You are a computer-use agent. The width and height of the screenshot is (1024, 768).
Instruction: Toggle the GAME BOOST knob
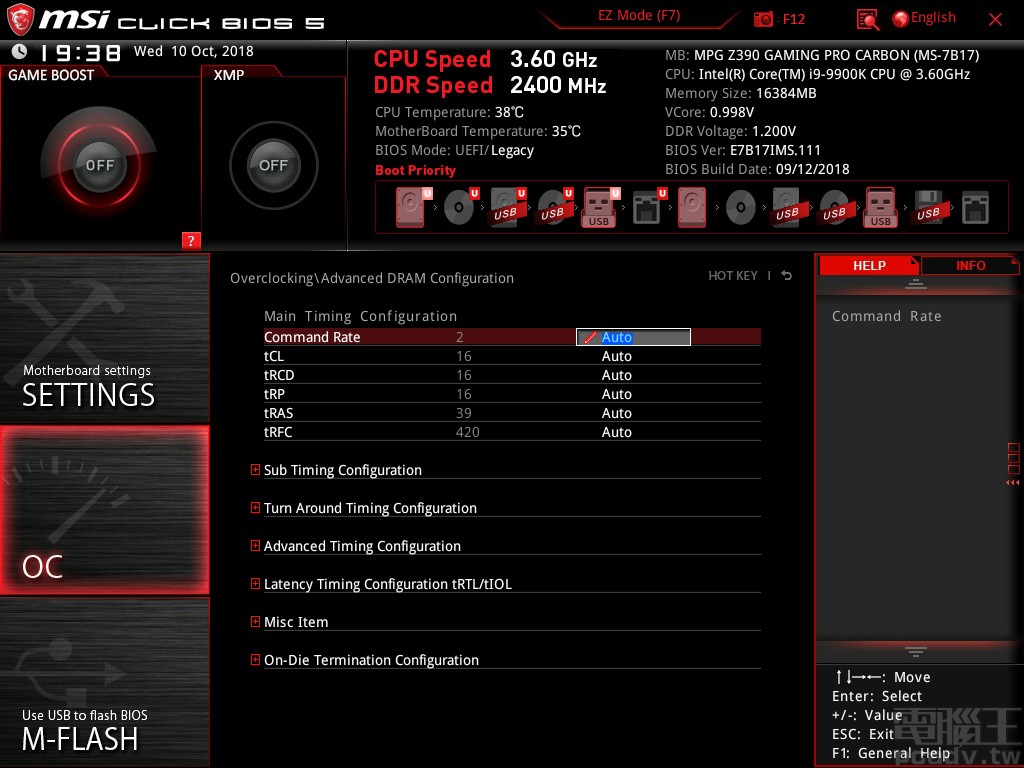tap(99, 165)
